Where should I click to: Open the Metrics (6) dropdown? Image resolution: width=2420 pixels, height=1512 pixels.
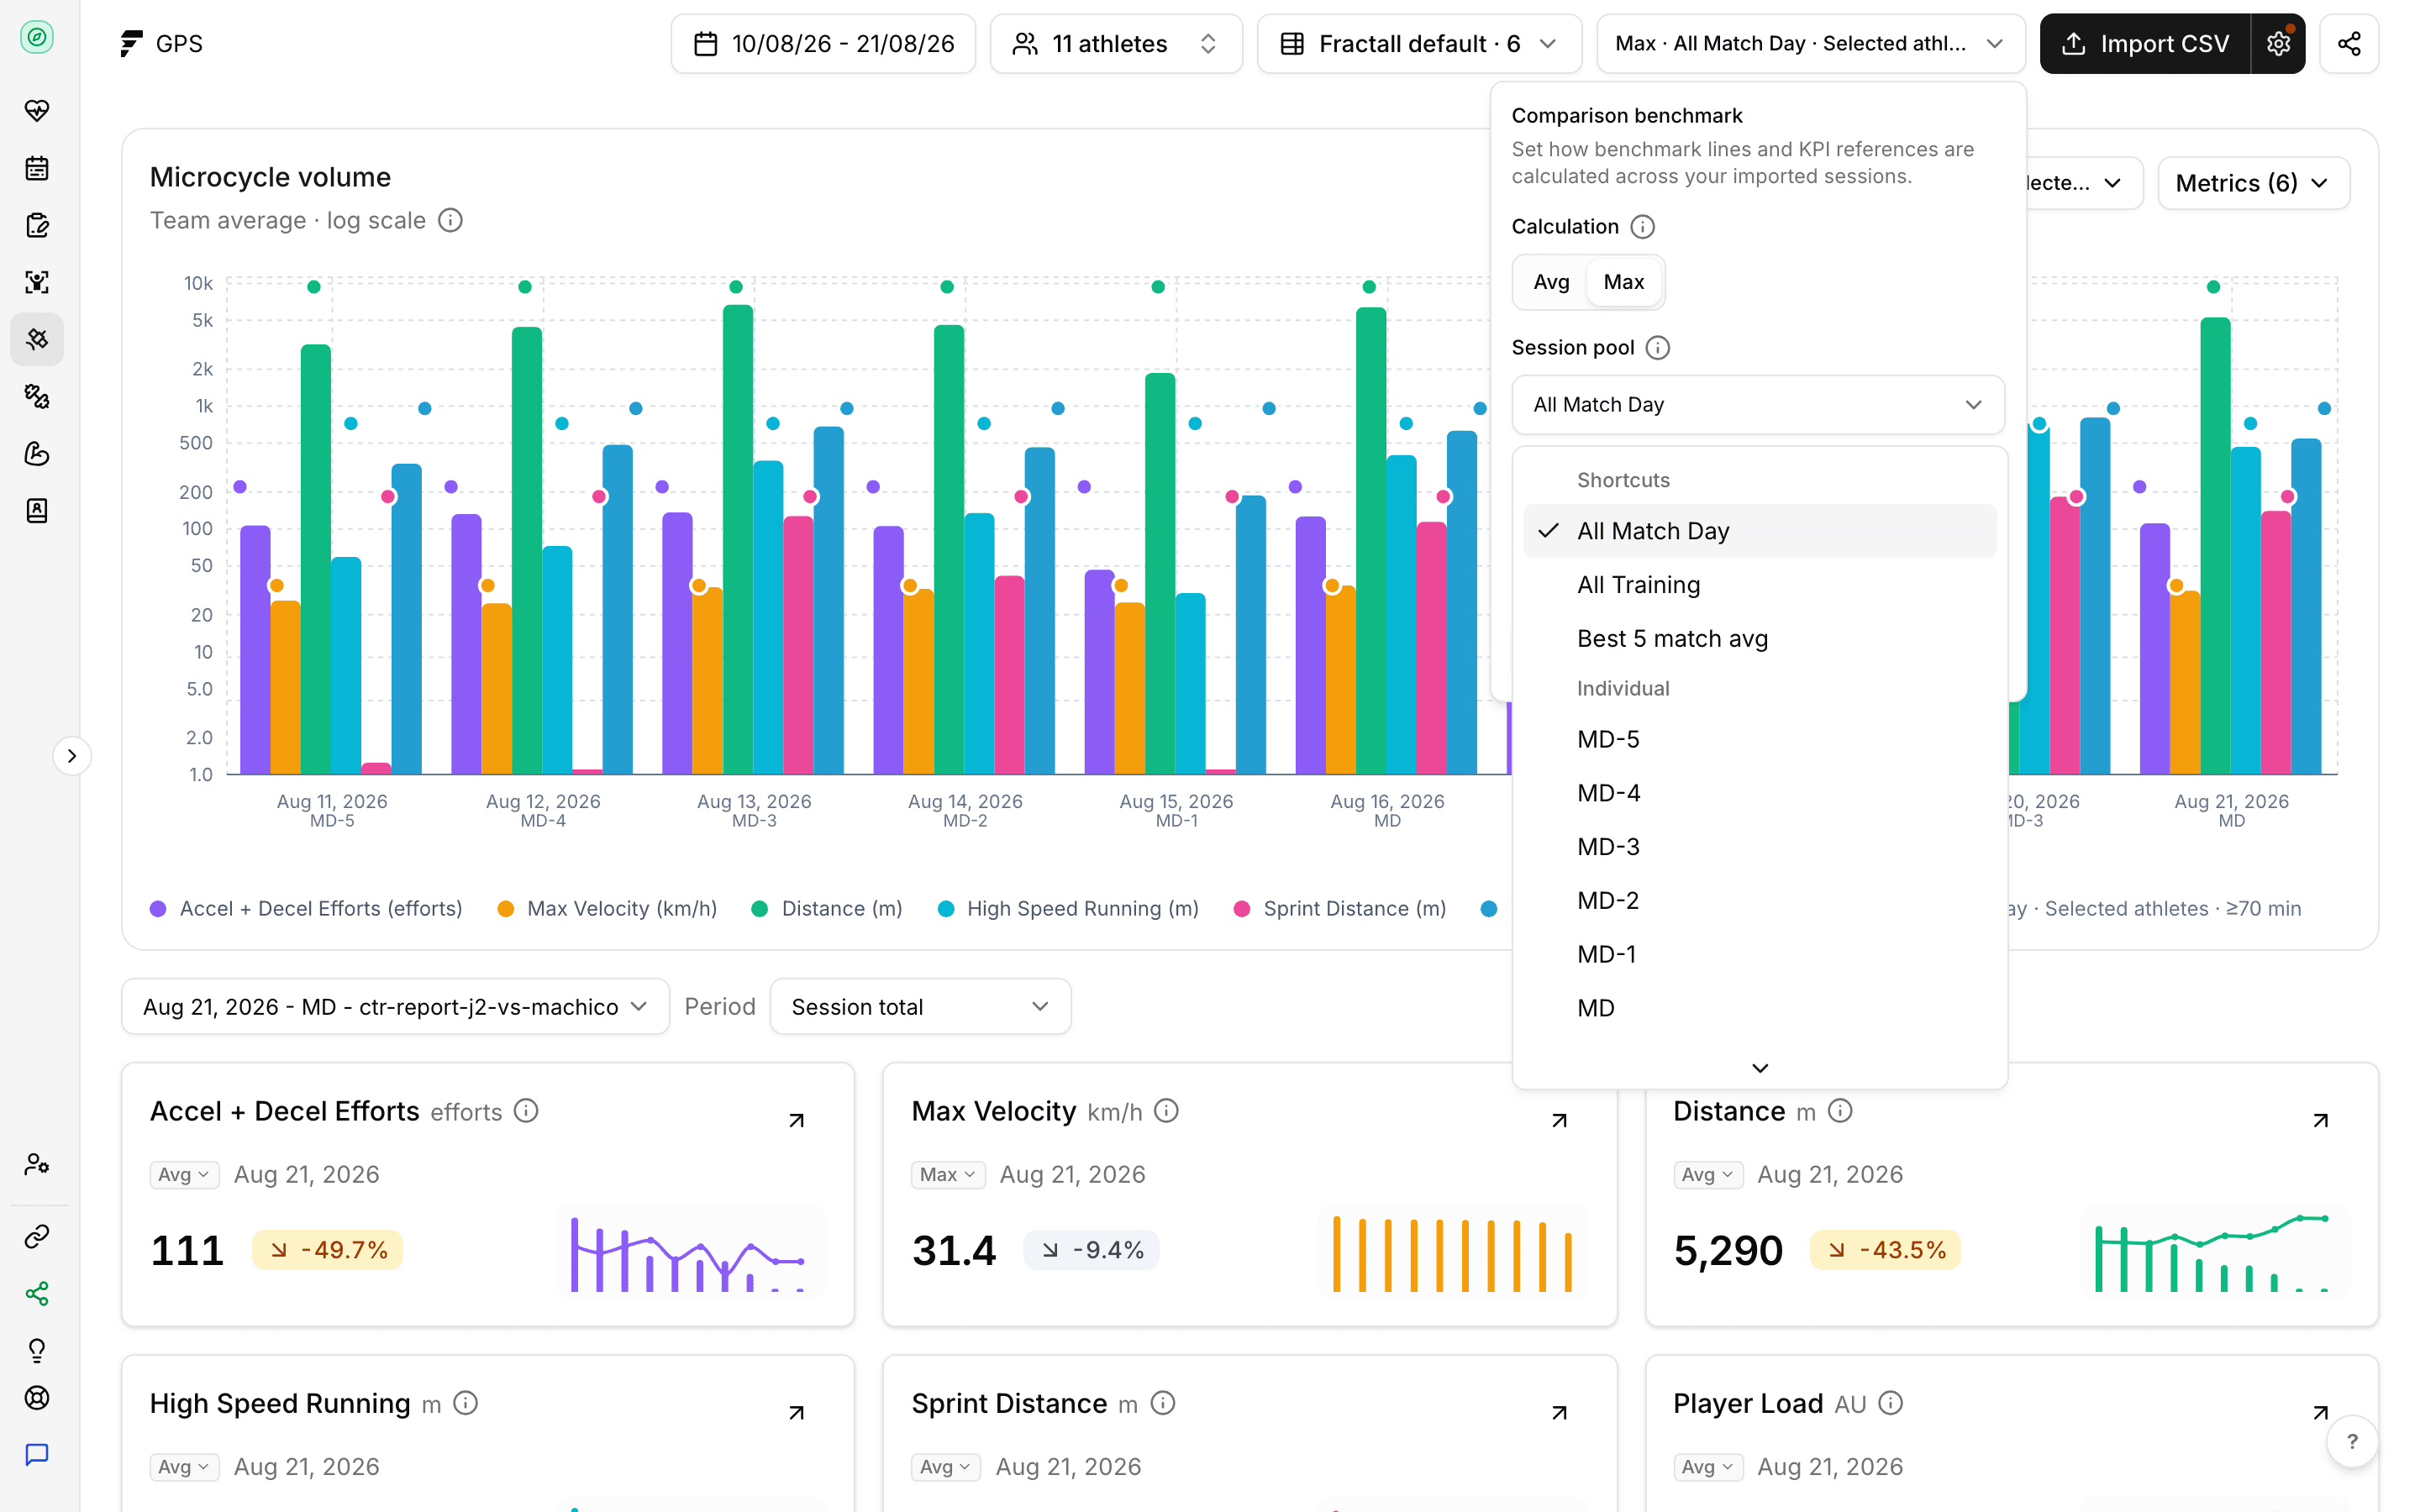[2253, 183]
